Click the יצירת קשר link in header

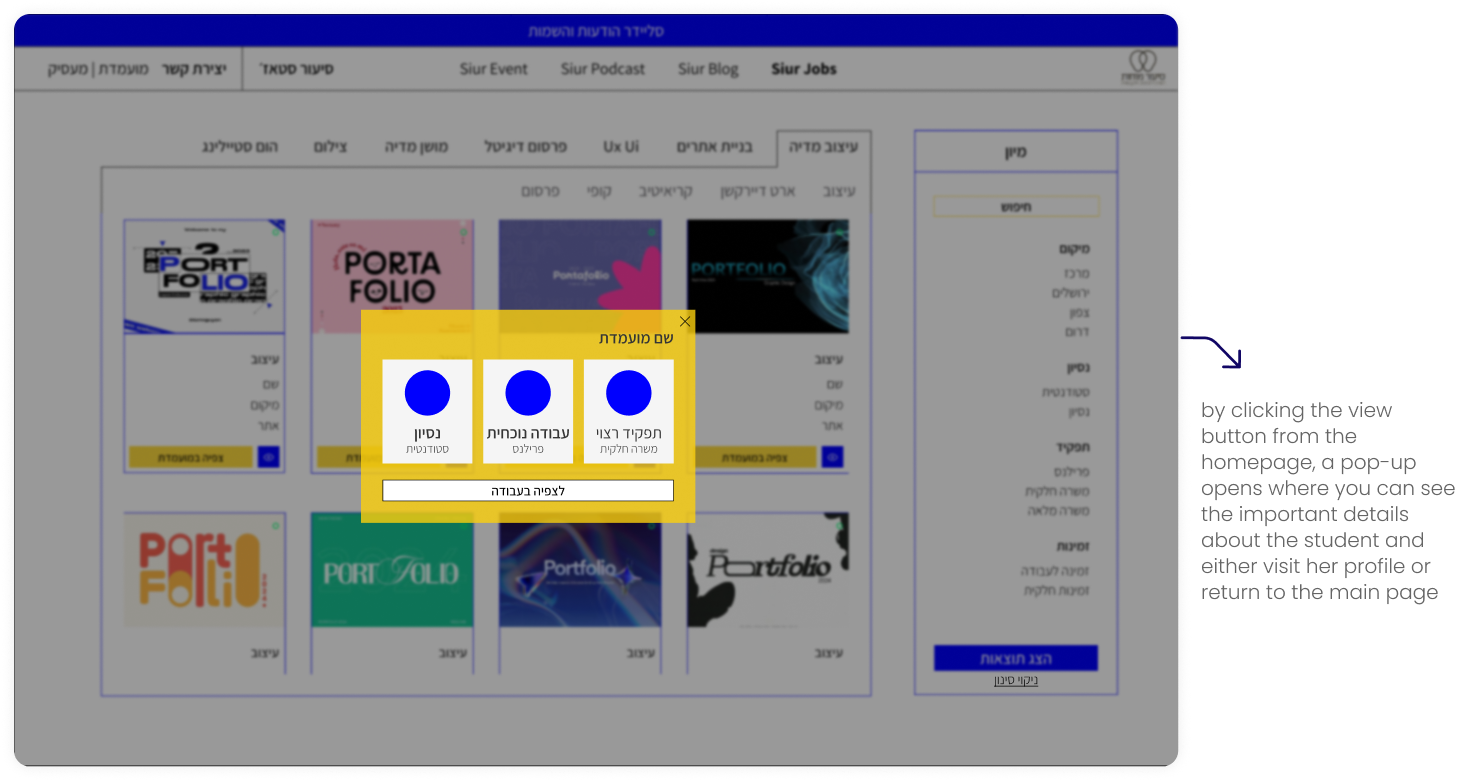194,69
